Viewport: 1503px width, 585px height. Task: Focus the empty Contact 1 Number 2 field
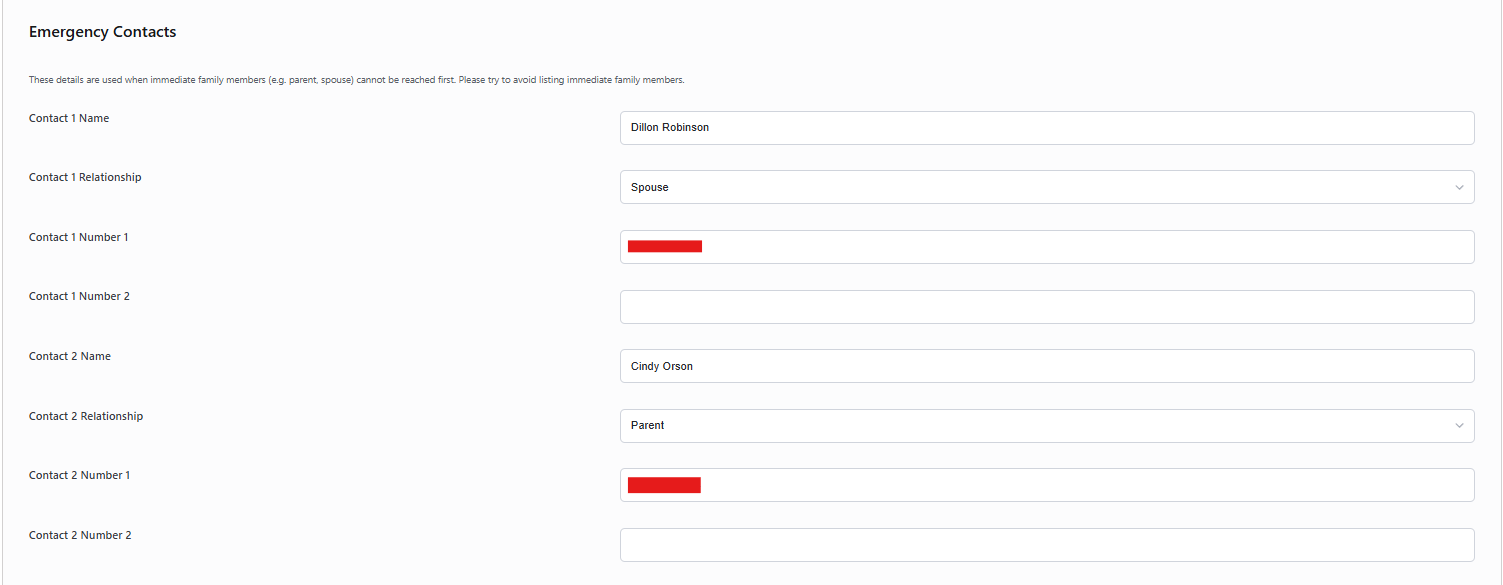[1047, 307]
